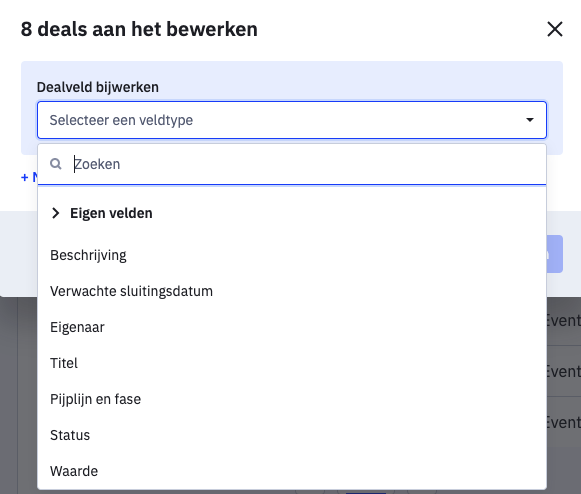This screenshot has width=581, height=494.
Task: Click the partially hidden blue plus link
Action: click(29, 177)
